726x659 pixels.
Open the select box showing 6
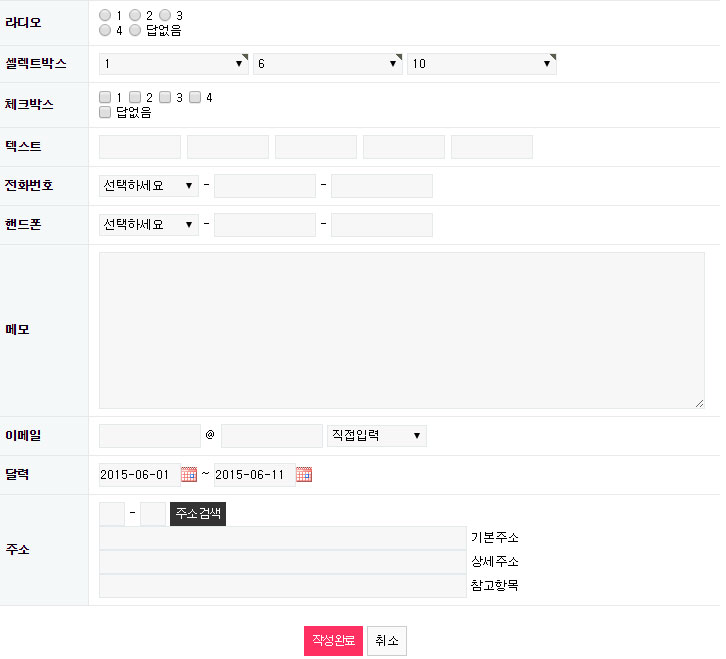pos(328,64)
